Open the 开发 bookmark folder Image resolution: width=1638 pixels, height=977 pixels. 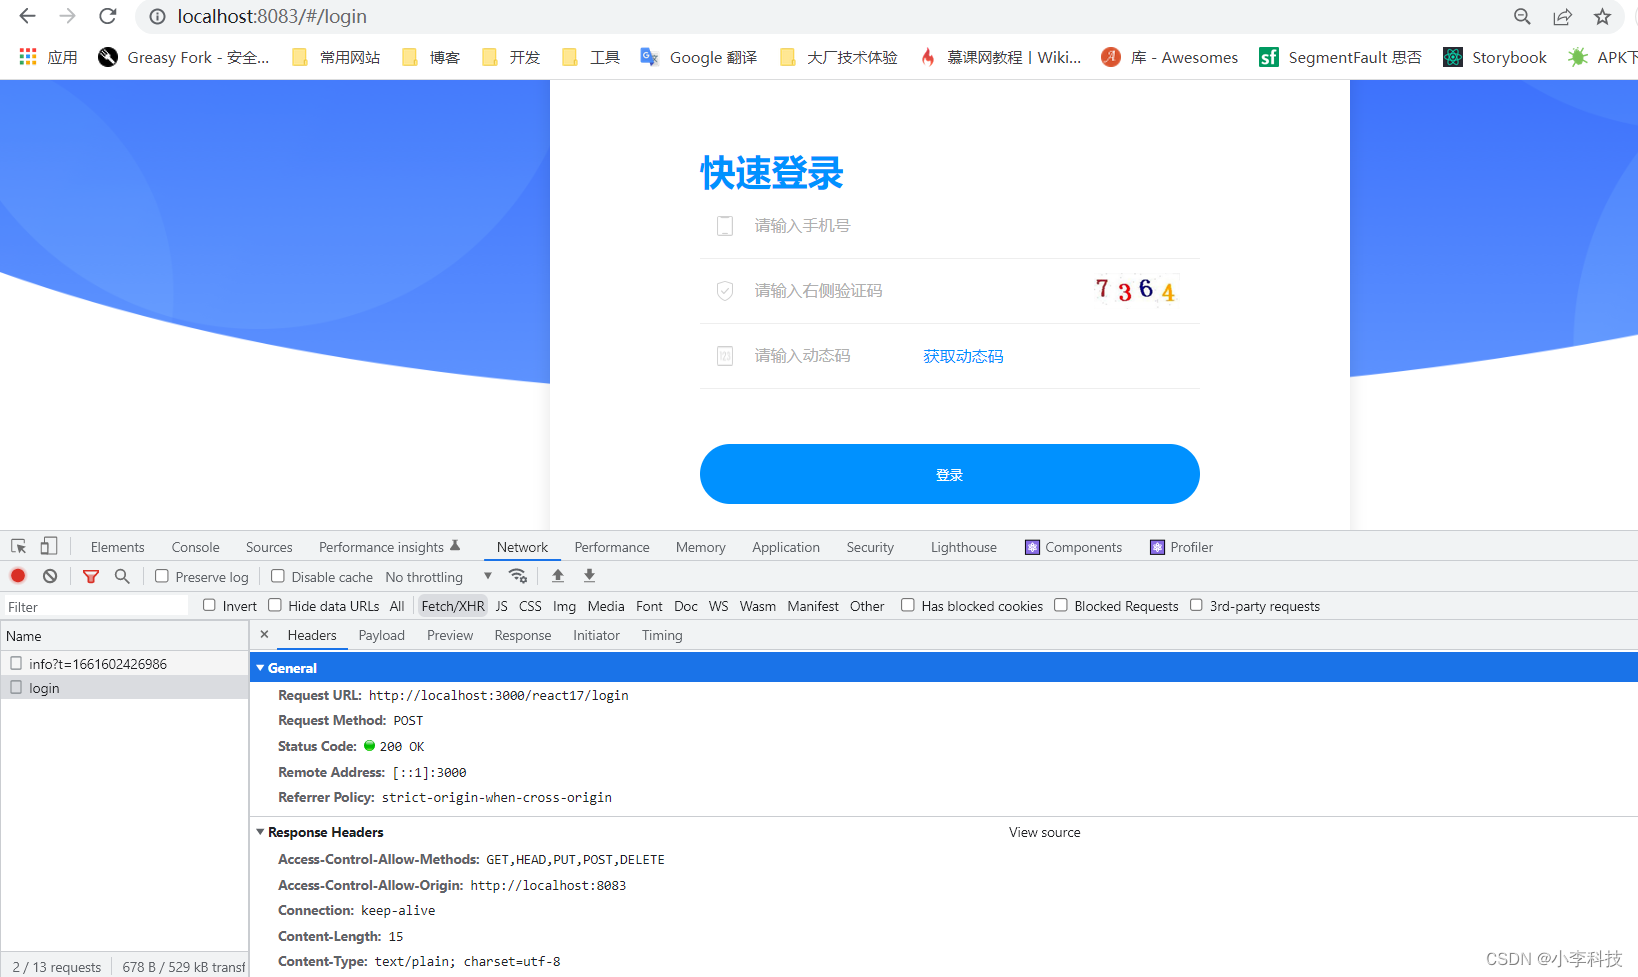511,57
